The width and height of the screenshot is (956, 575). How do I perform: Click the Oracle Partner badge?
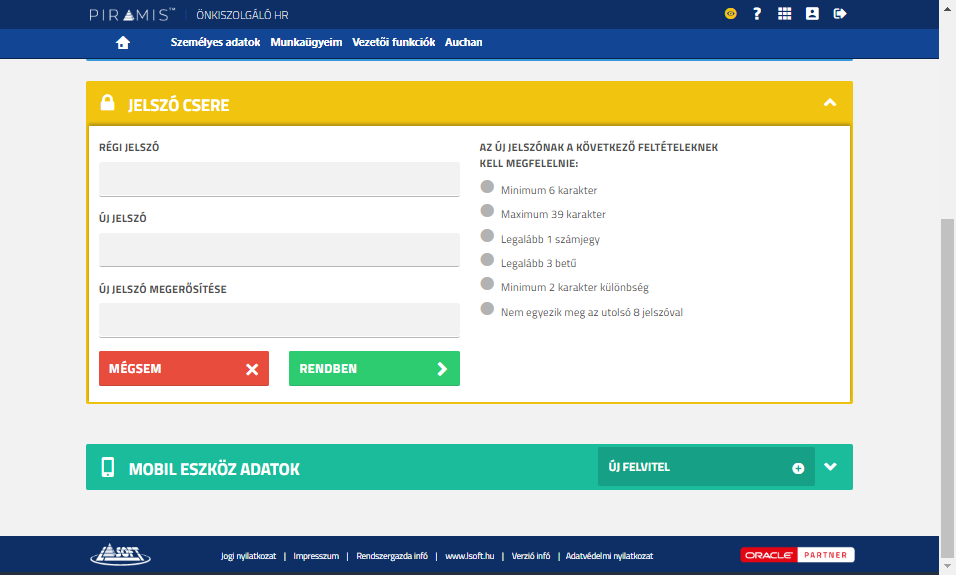pos(797,555)
